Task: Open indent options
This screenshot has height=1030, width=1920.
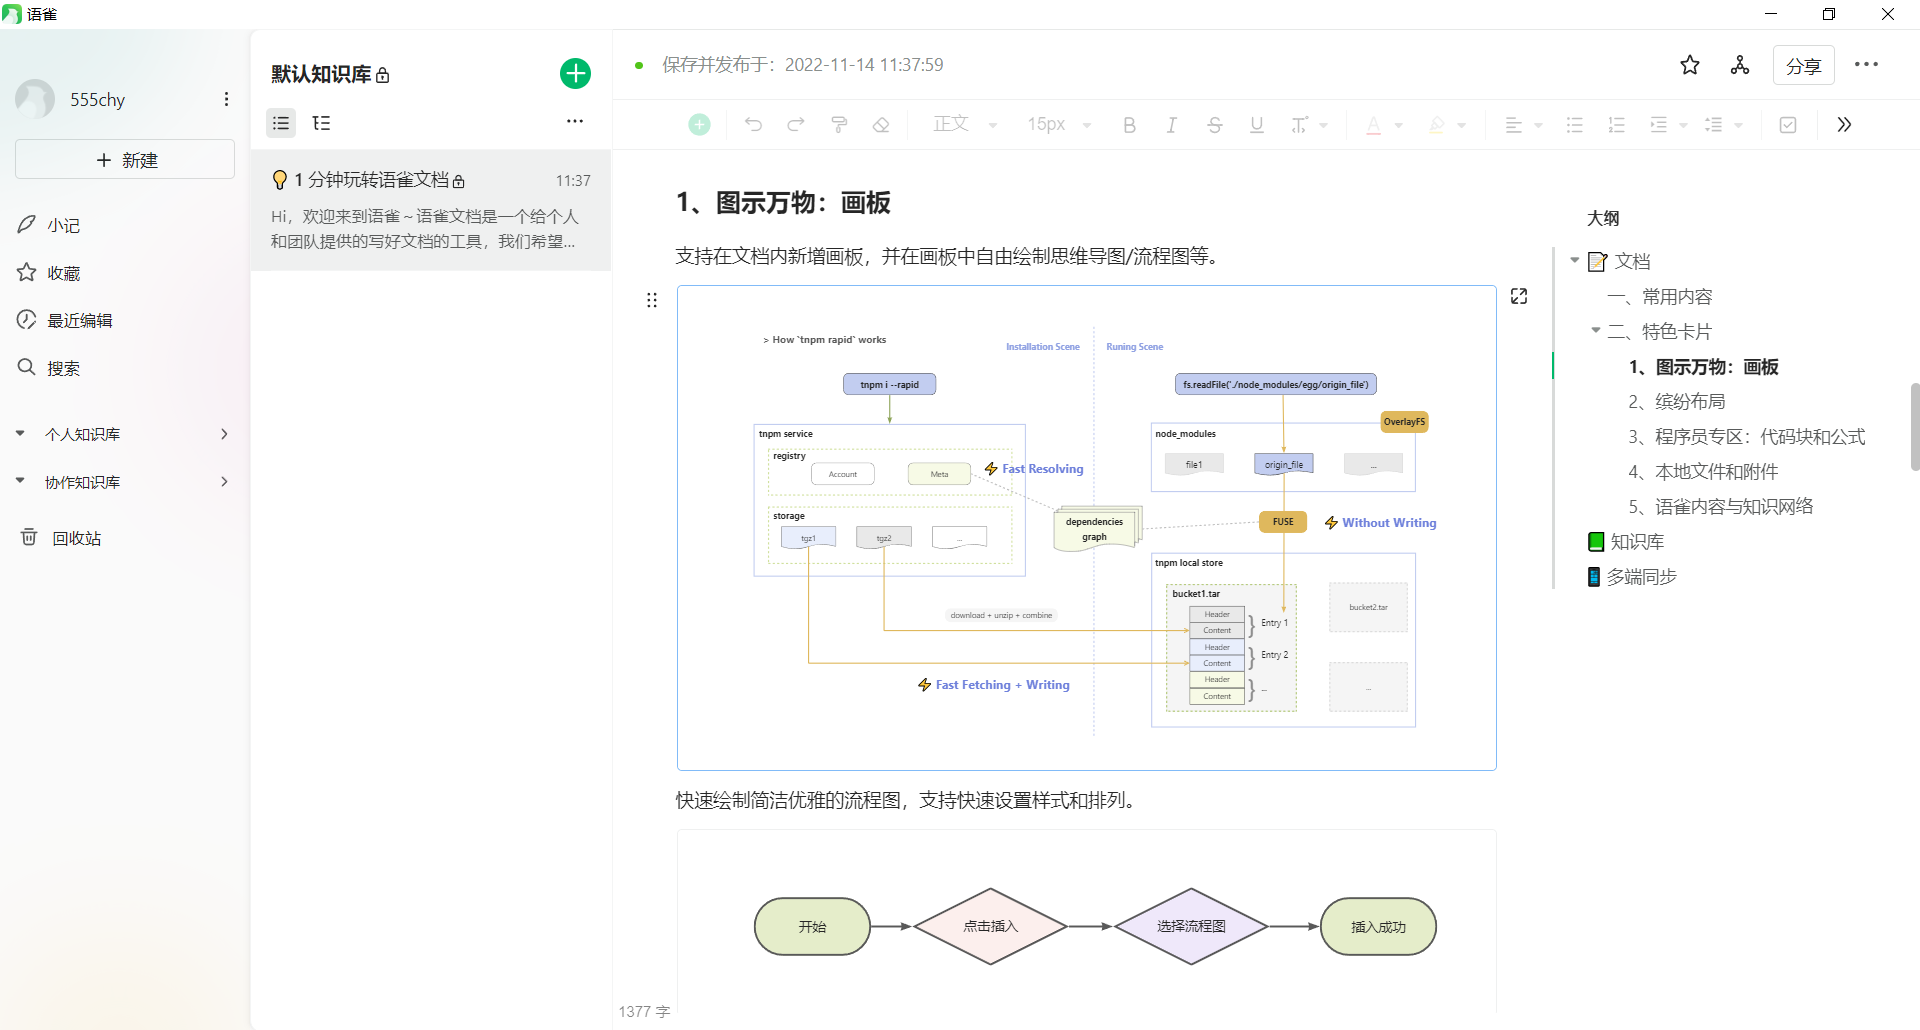Action: (x=1668, y=124)
